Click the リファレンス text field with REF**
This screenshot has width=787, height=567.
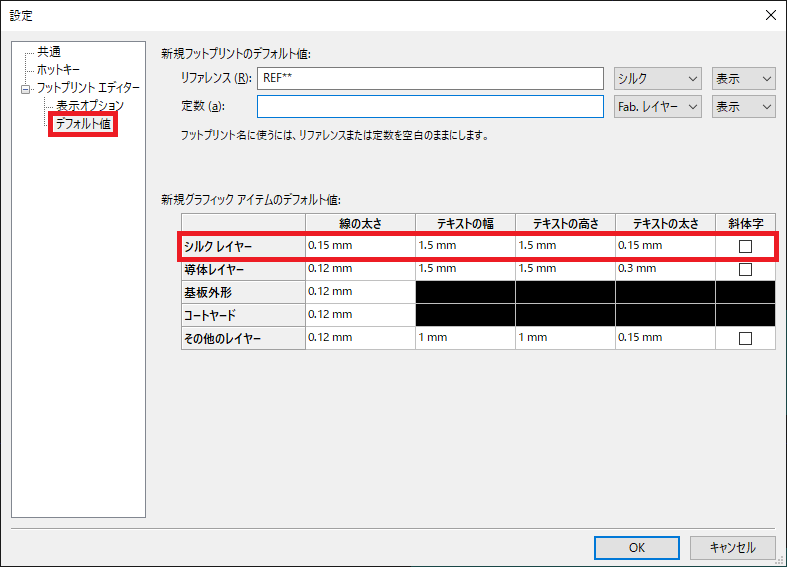430,79
